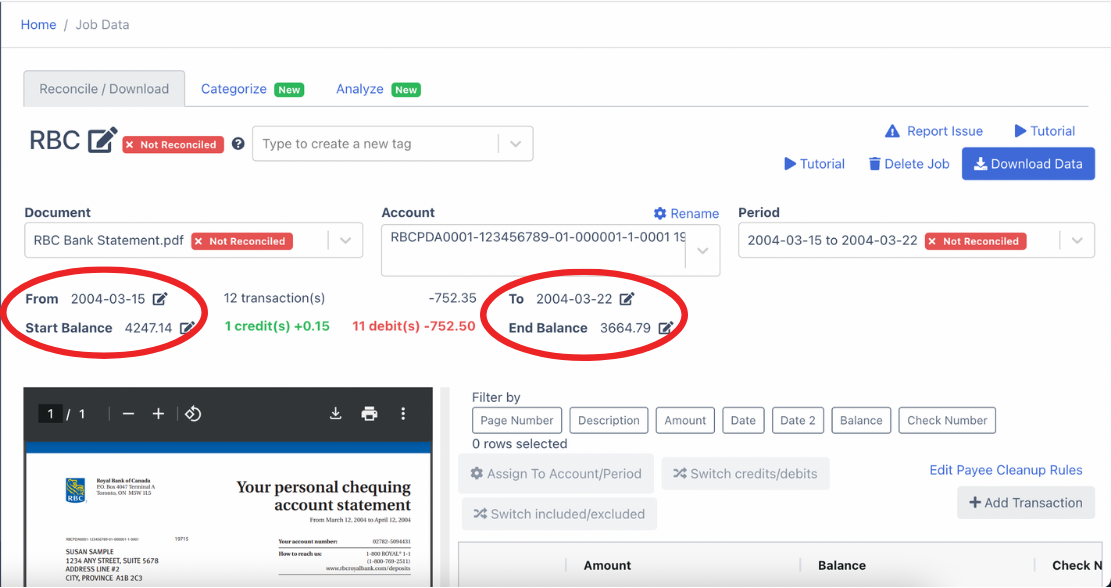Click the Amount column header
Image resolution: width=1111 pixels, height=588 pixels.
click(x=607, y=565)
